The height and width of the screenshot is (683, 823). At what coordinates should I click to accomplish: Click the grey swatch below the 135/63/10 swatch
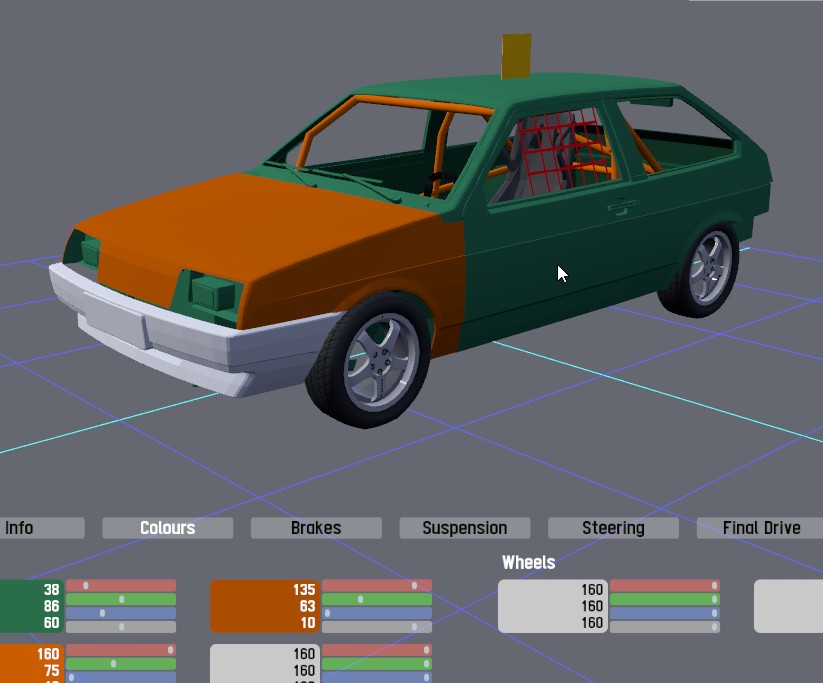(265, 664)
